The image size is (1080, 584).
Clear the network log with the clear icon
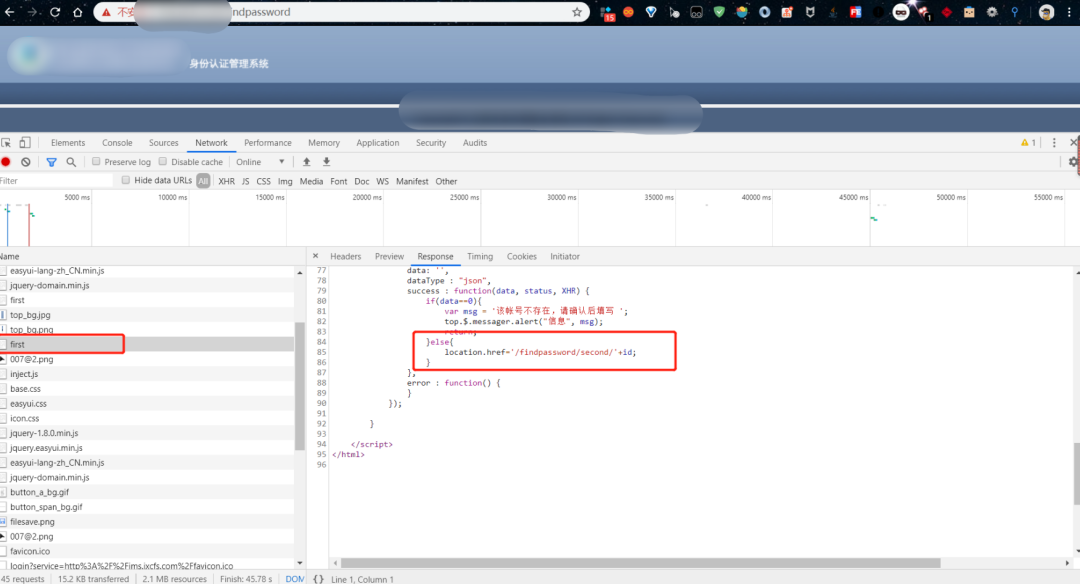[x=25, y=162]
